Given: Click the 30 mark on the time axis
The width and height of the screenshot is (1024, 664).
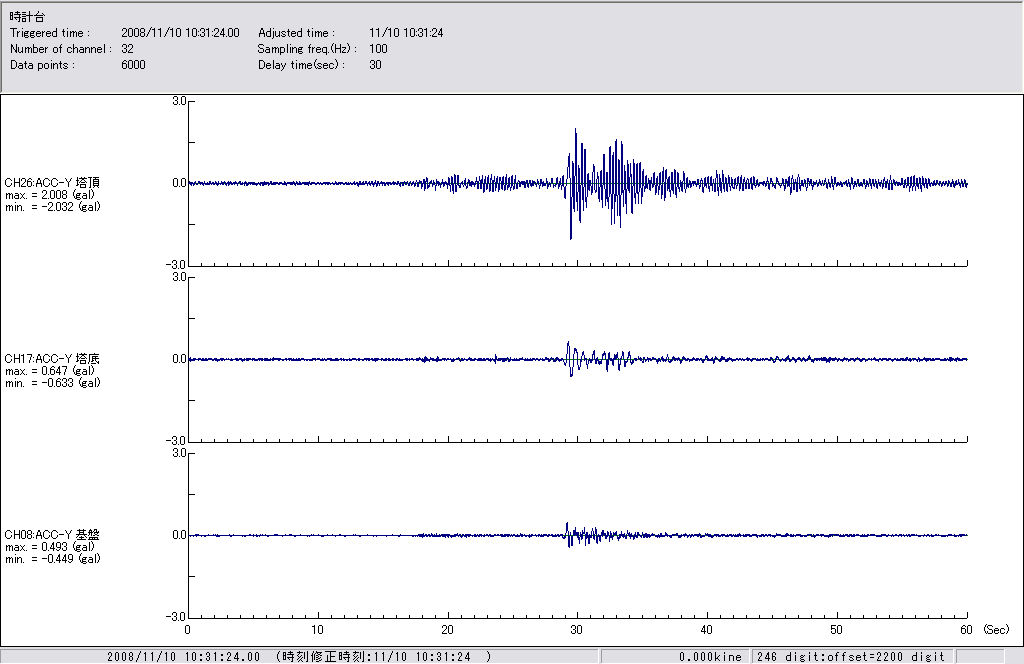Looking at the screenshot, I should [577, 630].
